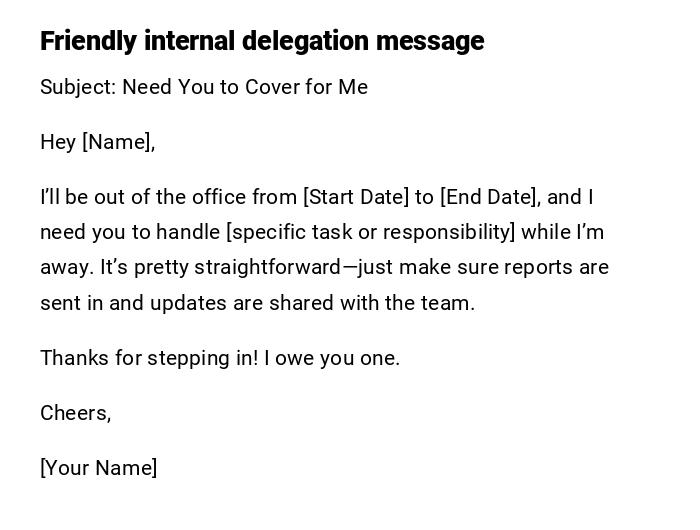Viewport: 700px width, 530px height.
Task: Click the word 'reports' in the body
Action: [x=539, y=268]
